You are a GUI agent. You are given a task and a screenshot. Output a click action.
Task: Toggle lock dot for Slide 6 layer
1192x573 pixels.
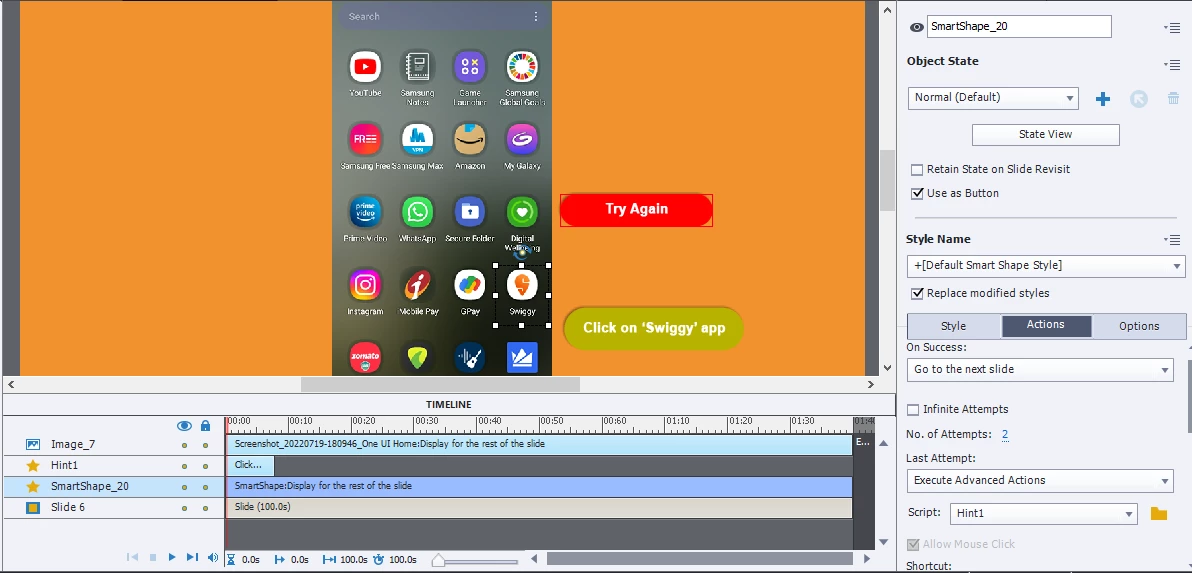[205, 507]
